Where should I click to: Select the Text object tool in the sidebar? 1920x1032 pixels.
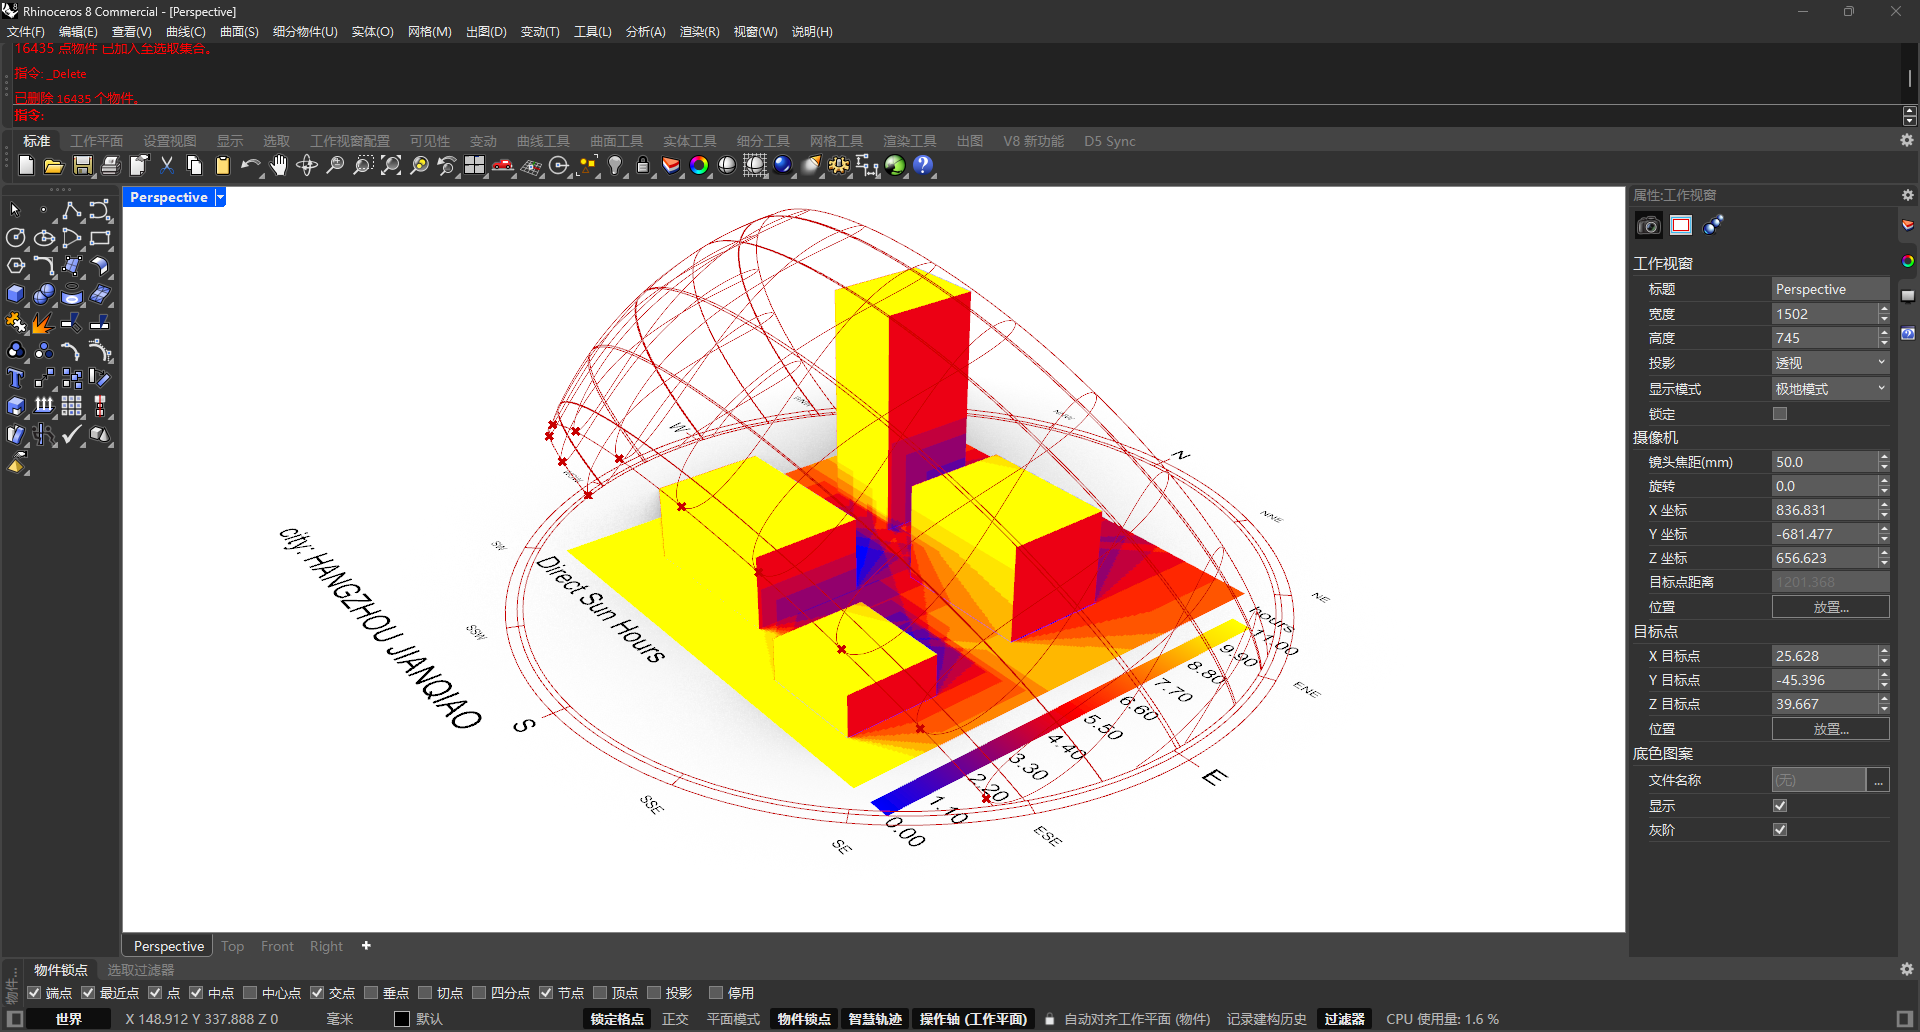(16, 378)
